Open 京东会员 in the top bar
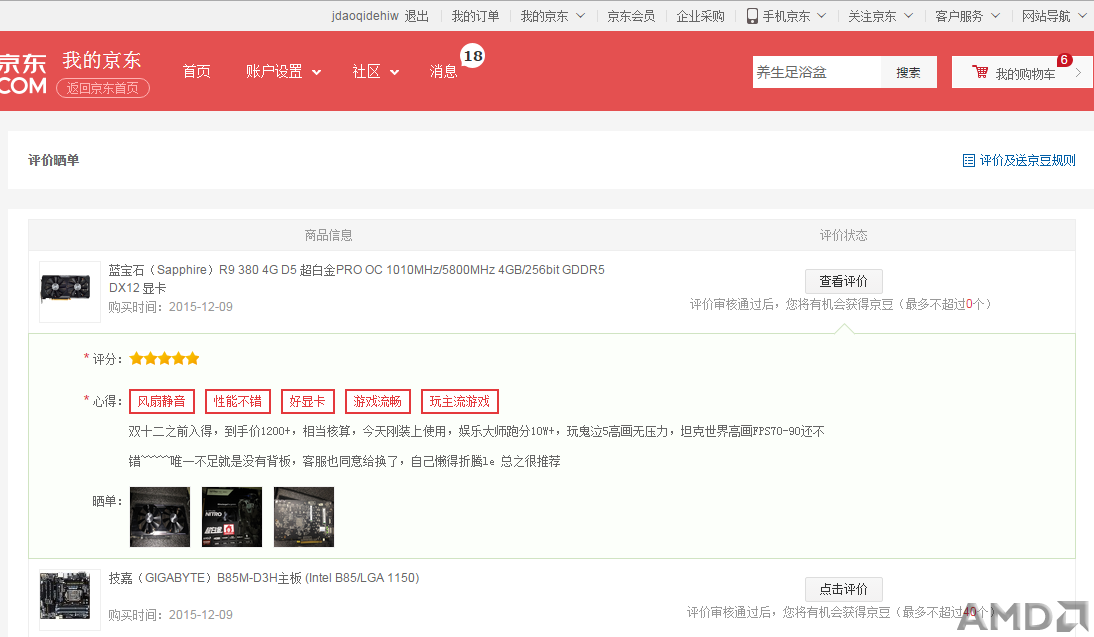Screen dimensions: 1094x637 (631, 16)
